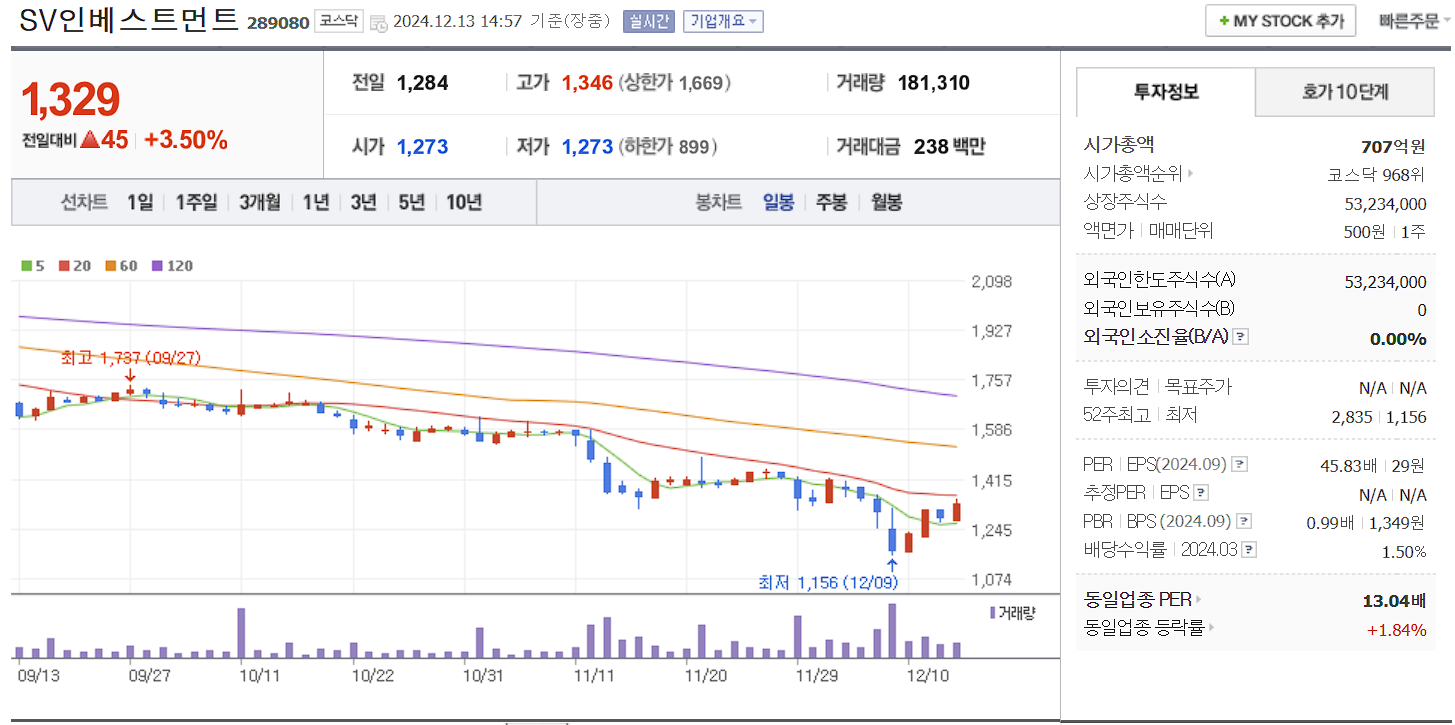
Task: Switch to the 호가 10단계 tab
Action: point(1345,91)
